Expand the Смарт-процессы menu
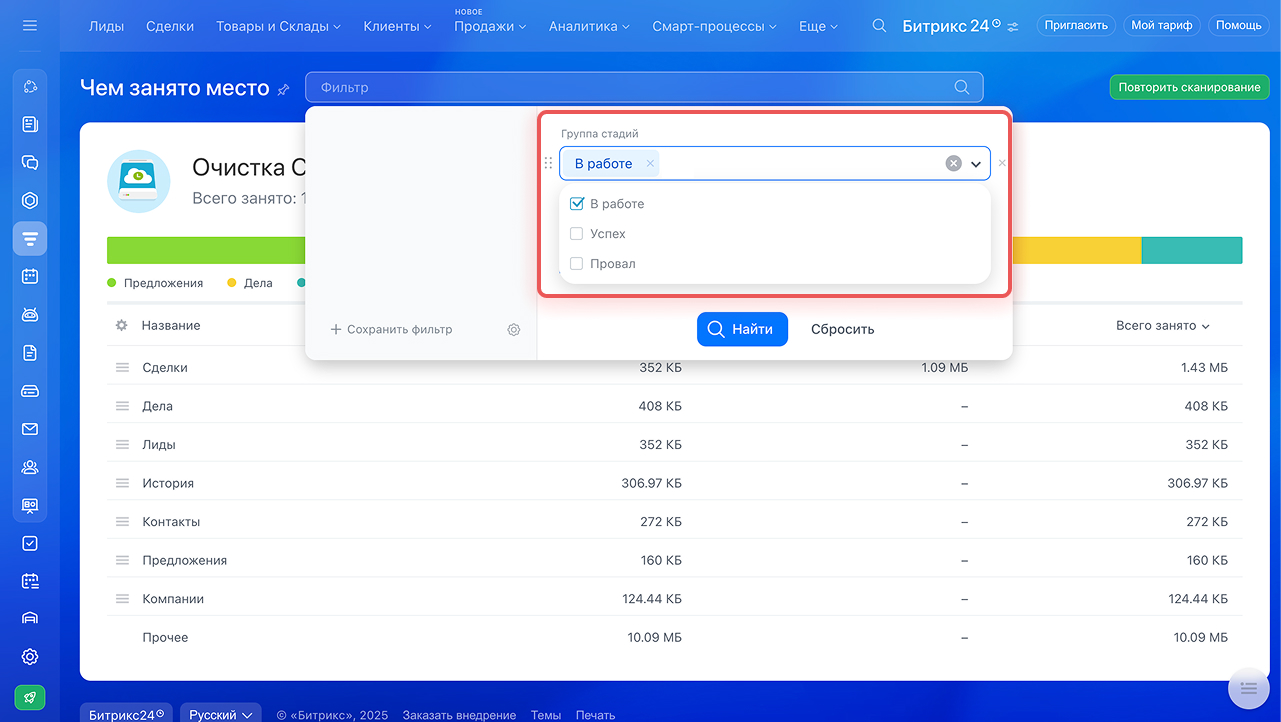The width and height of the screenshot is (1281, 722). (714, 26)
